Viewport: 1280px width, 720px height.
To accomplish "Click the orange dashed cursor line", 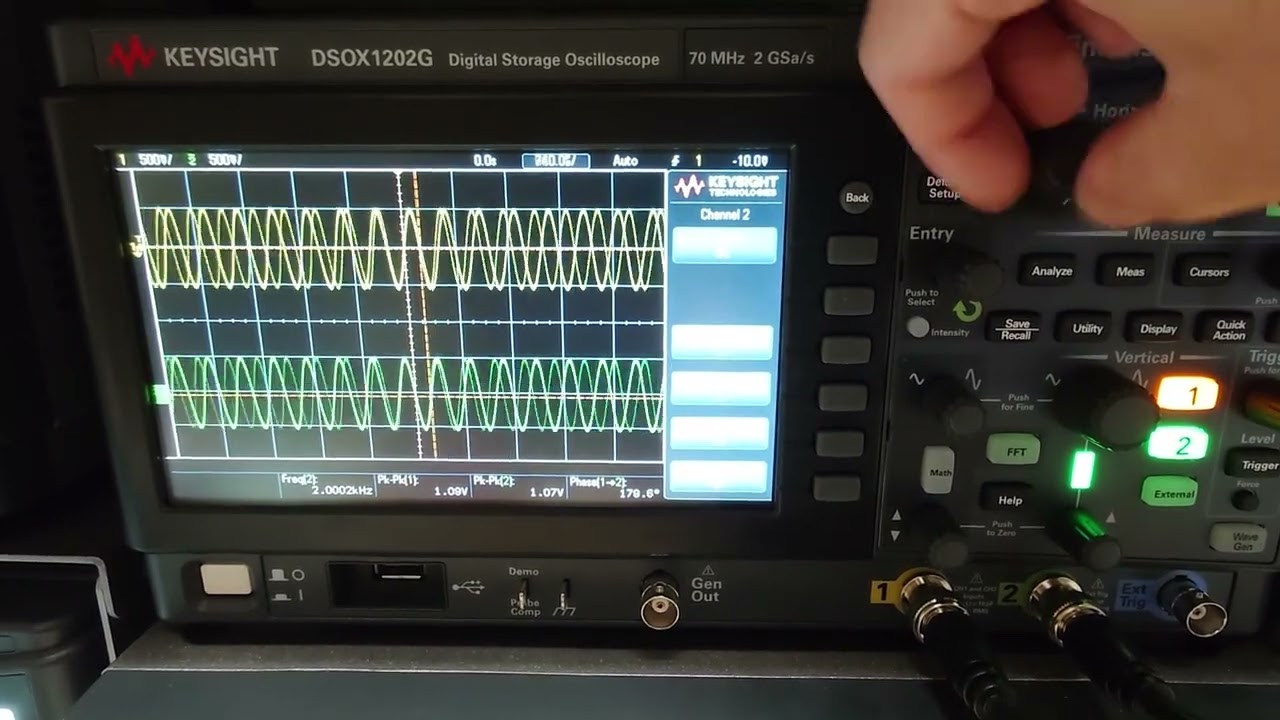I will (423, 315).
